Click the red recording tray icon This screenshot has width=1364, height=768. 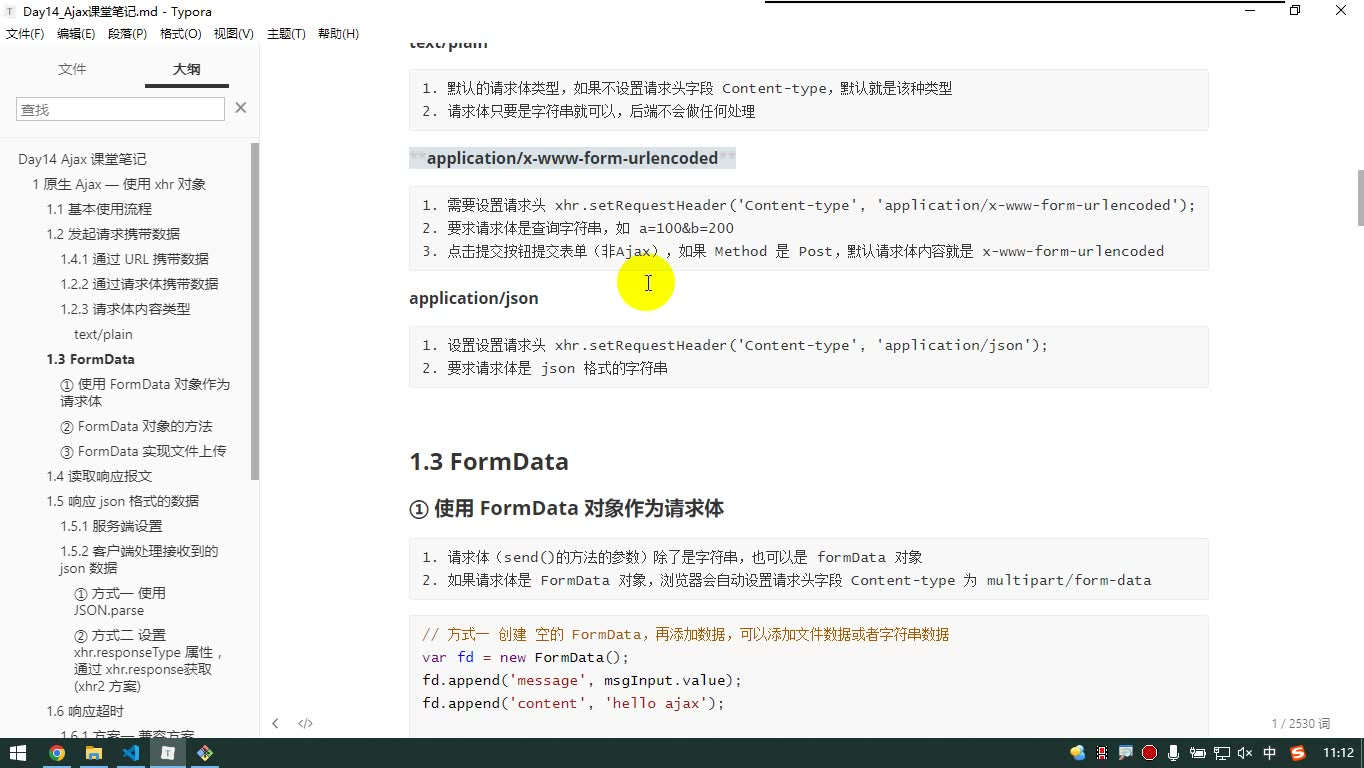(1149, 753)
